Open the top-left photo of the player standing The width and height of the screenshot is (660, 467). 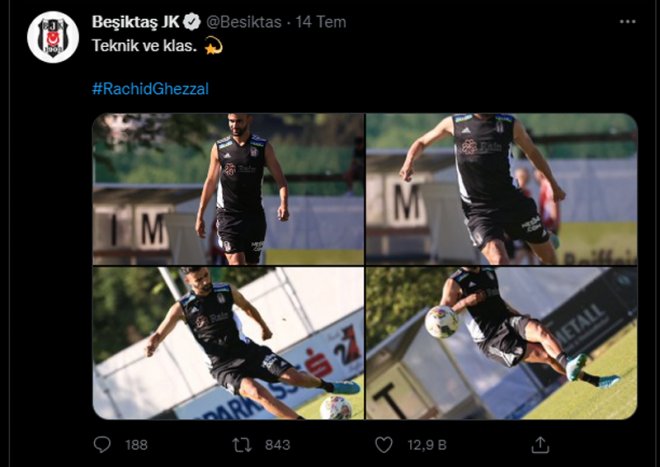(x=228, y=188)
